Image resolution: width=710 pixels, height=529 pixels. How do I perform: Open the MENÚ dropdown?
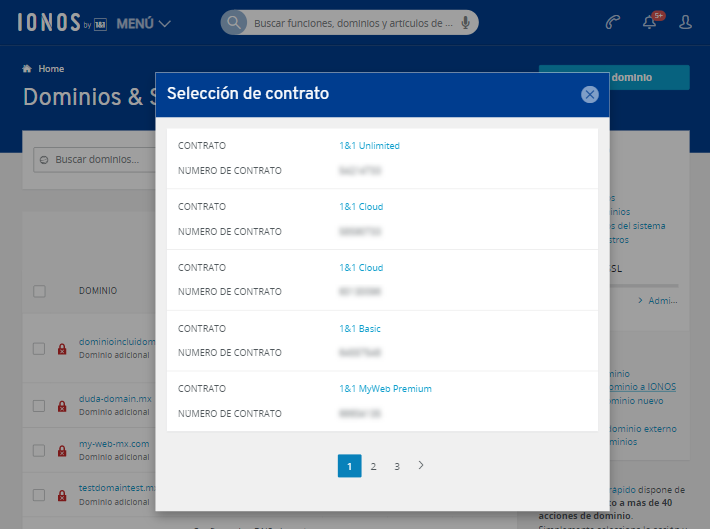click(144, 24)
